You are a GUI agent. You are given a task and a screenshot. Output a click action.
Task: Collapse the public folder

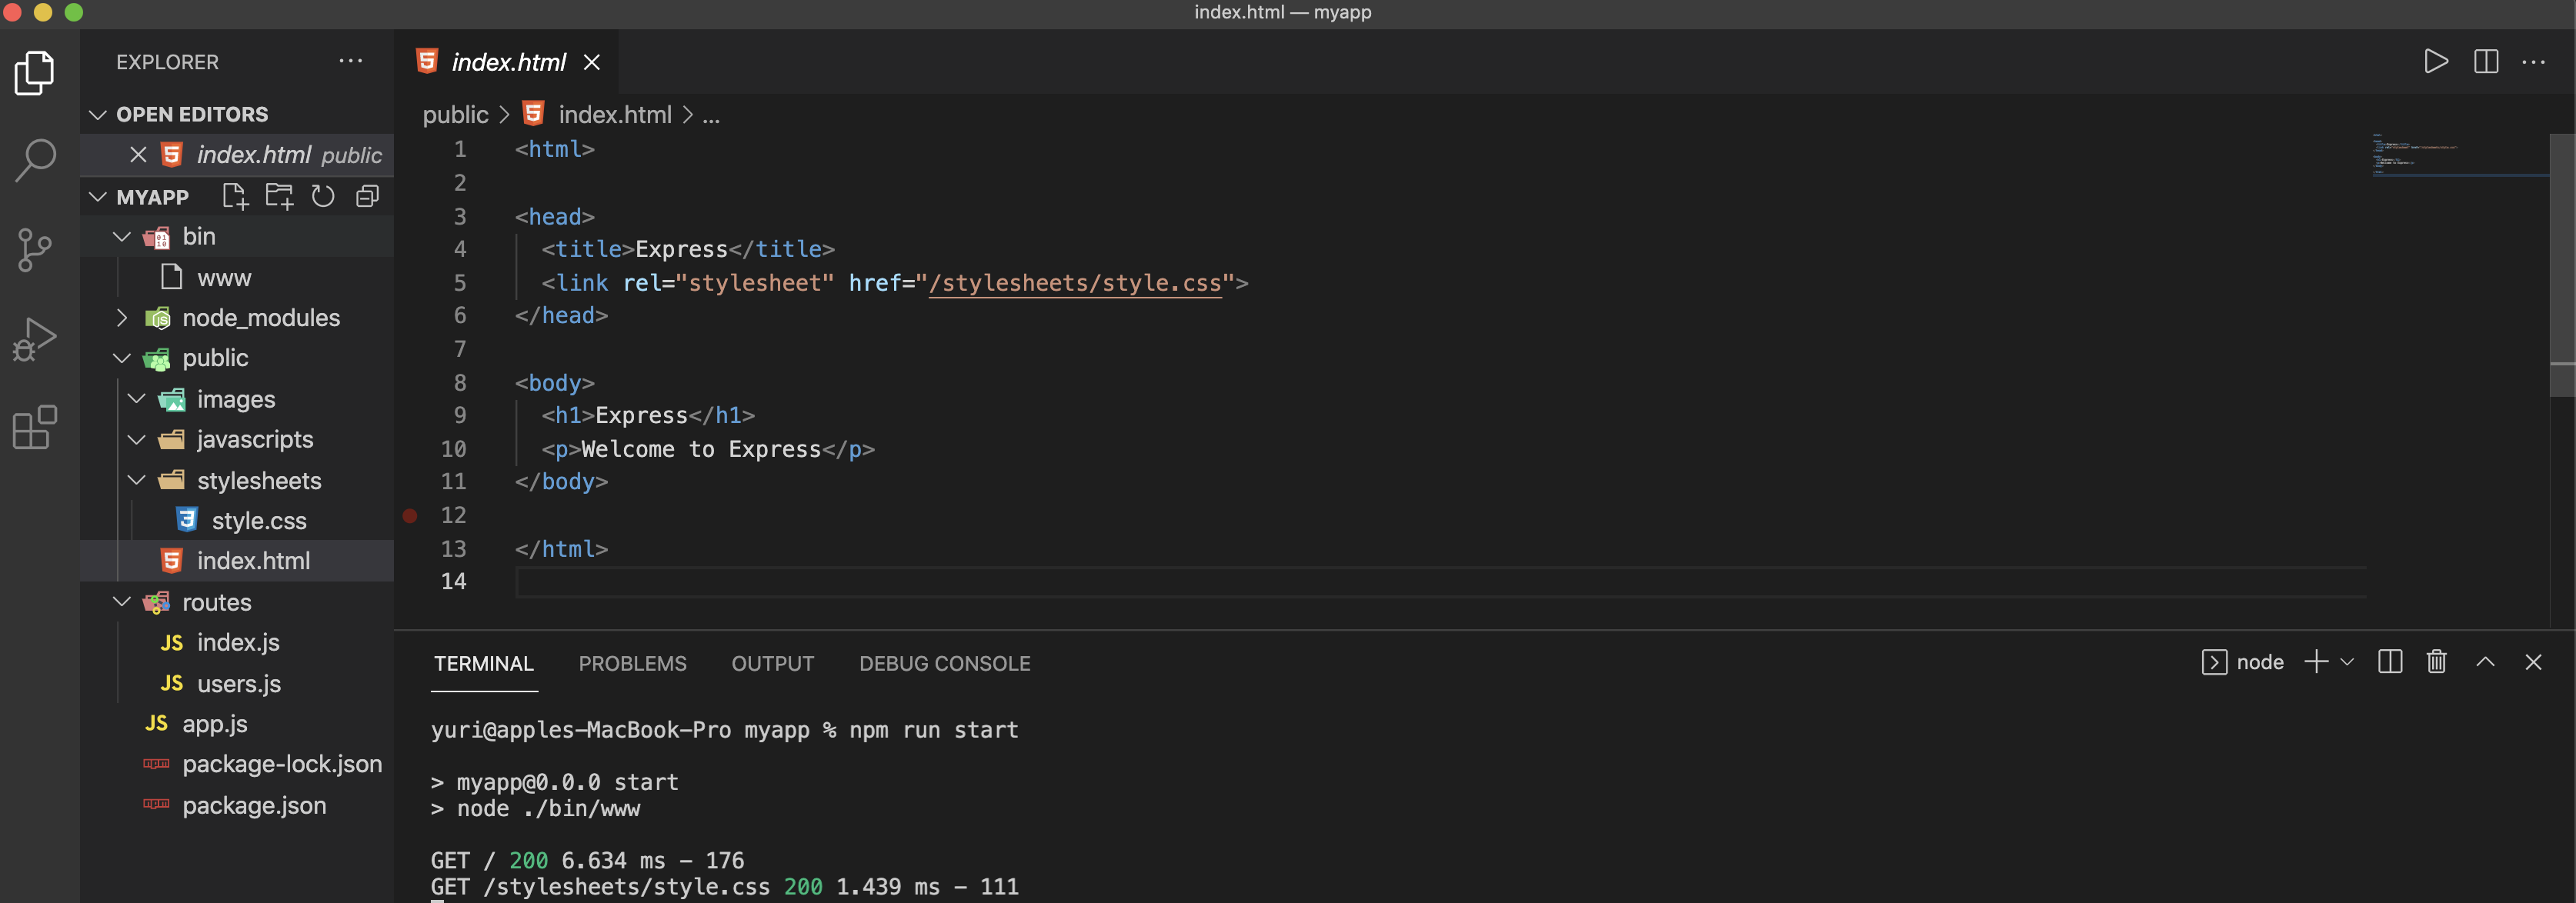click(x=122, y=358)
